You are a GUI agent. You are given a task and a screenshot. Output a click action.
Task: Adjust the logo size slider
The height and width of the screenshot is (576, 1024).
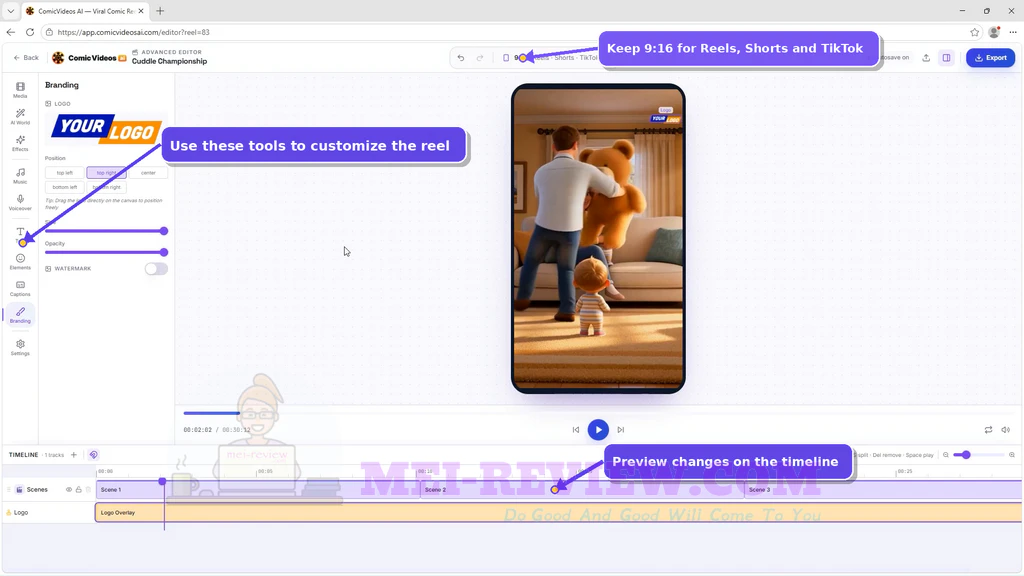click(106, 231)
